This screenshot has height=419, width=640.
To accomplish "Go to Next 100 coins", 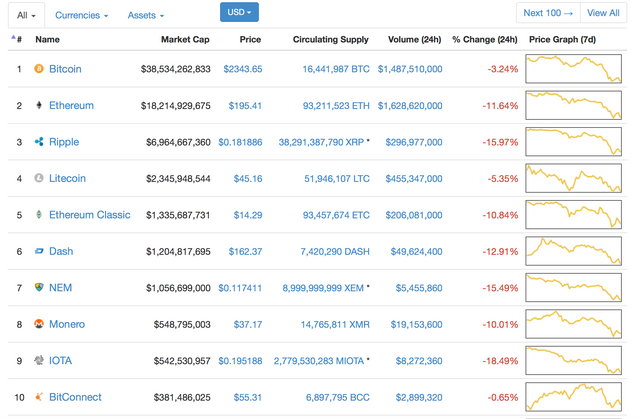I will (x=548, y=13).
